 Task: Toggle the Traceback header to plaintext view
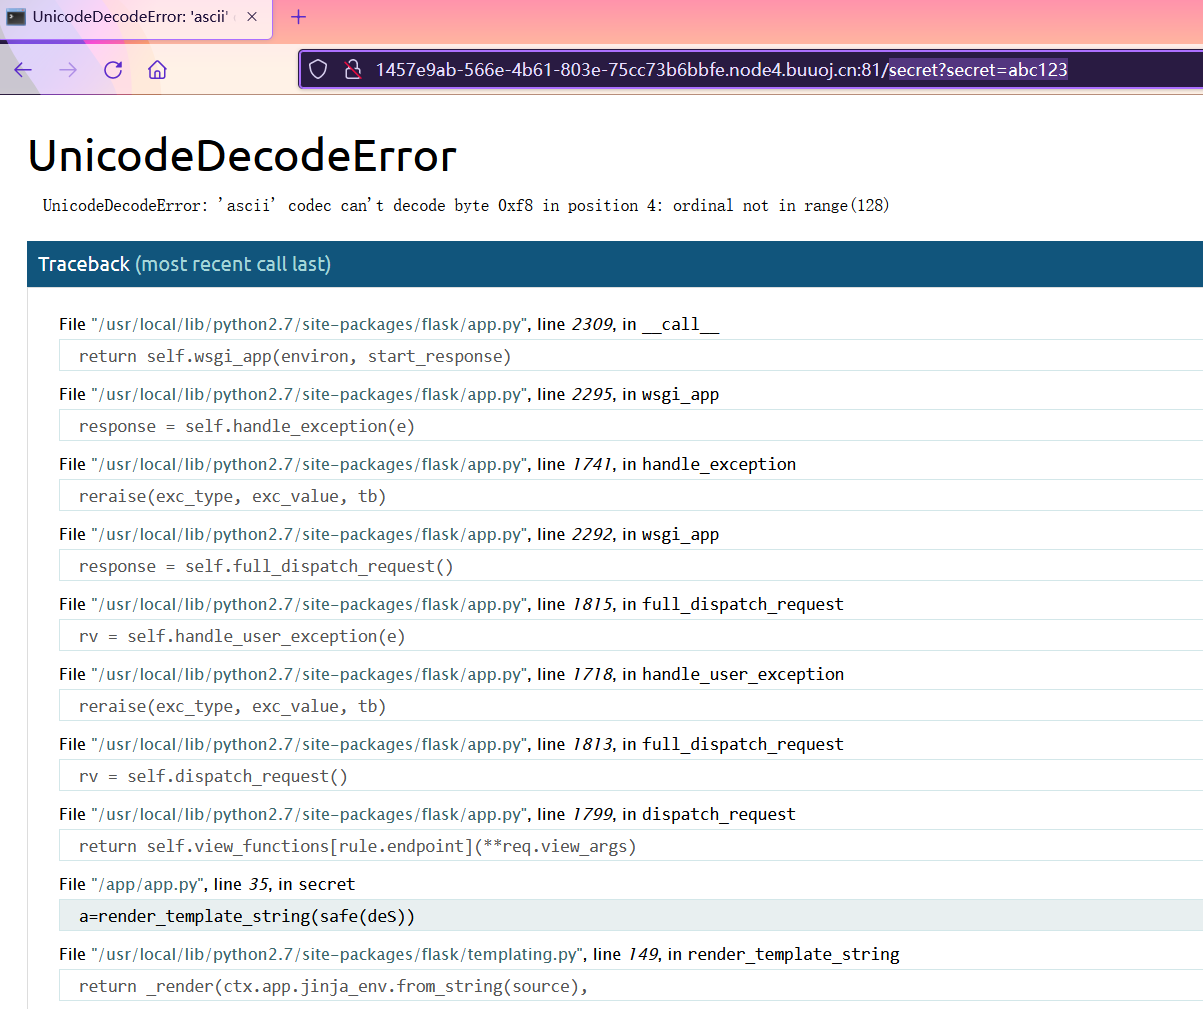pyautogui.click(x=184, y=264)
